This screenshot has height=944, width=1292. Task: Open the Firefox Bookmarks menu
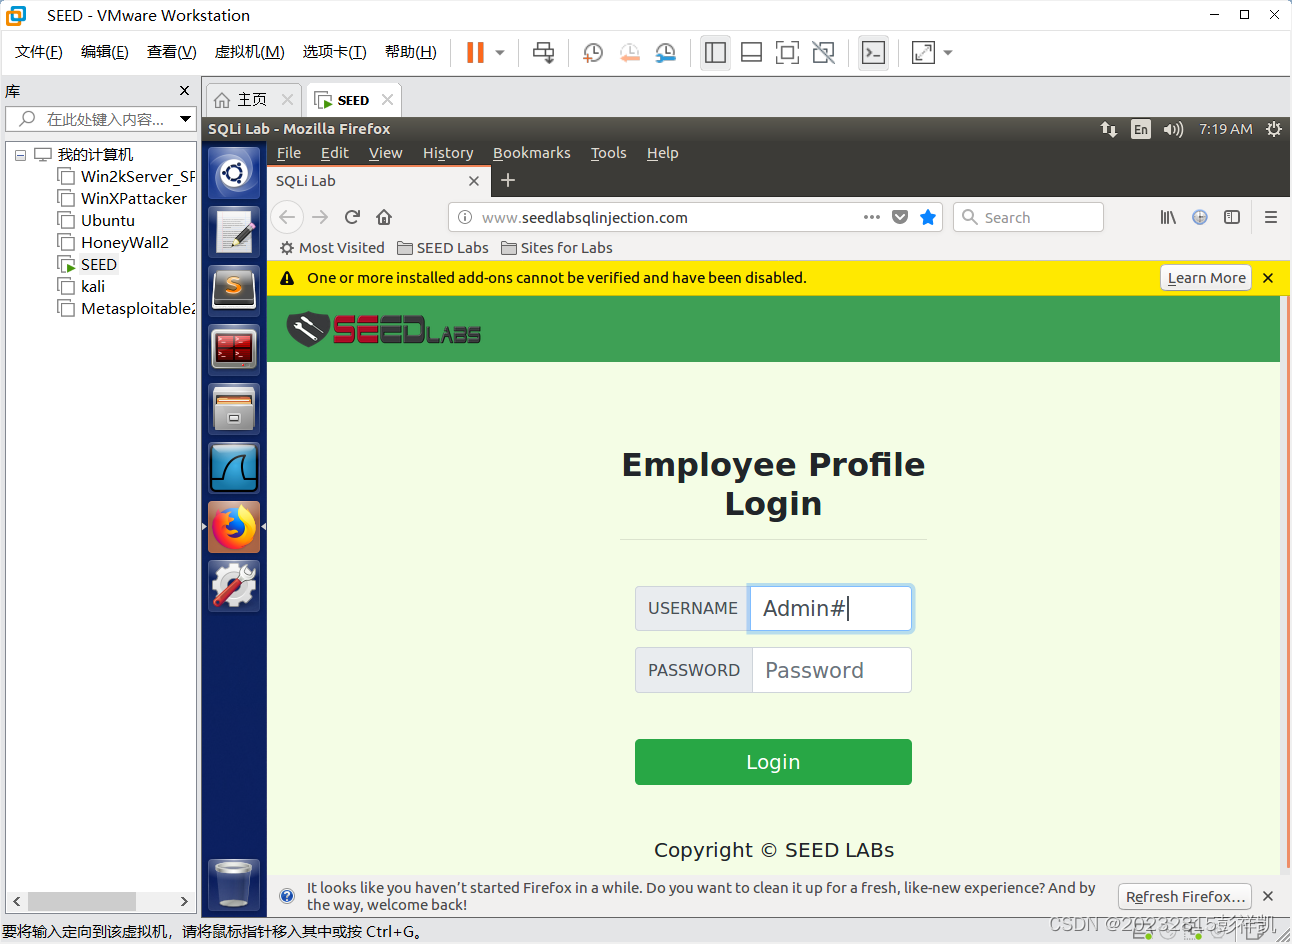pyautogui.click(x=532, y=153)
